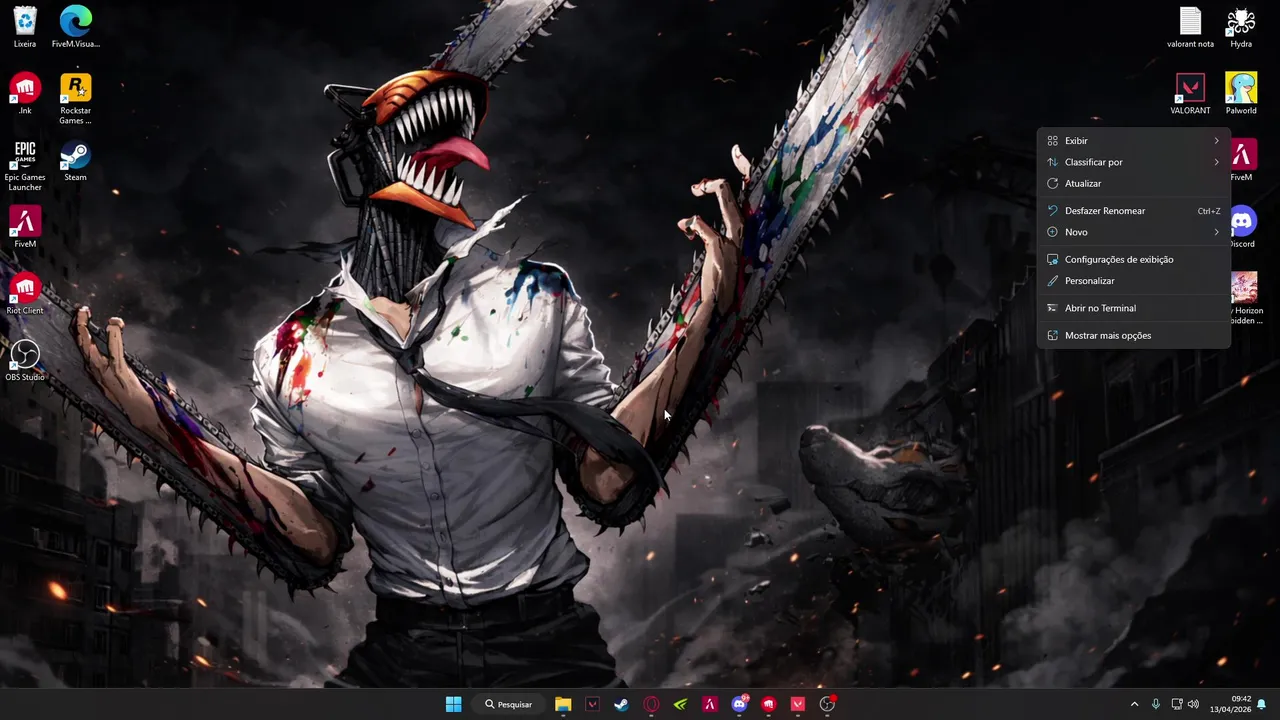Select the FiveM.Visua... Edge shortcut on desktop
Image resolution: width=1280 pixels, height=720 pixels.
click(x=75, y=27)
